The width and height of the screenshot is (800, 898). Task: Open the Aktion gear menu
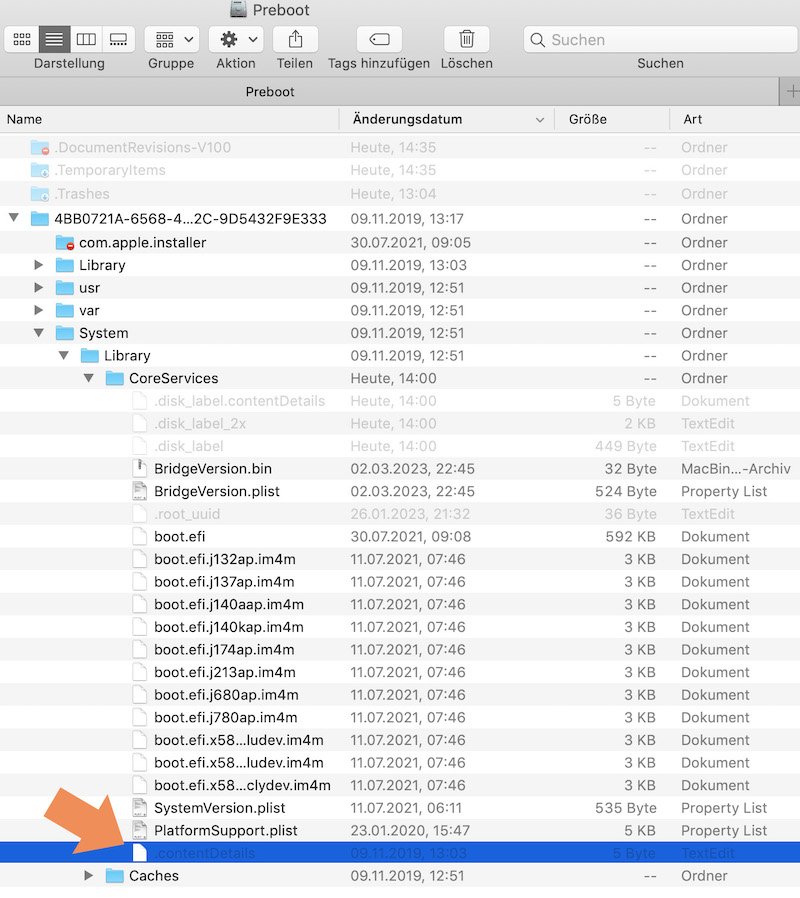click(236, 40)
